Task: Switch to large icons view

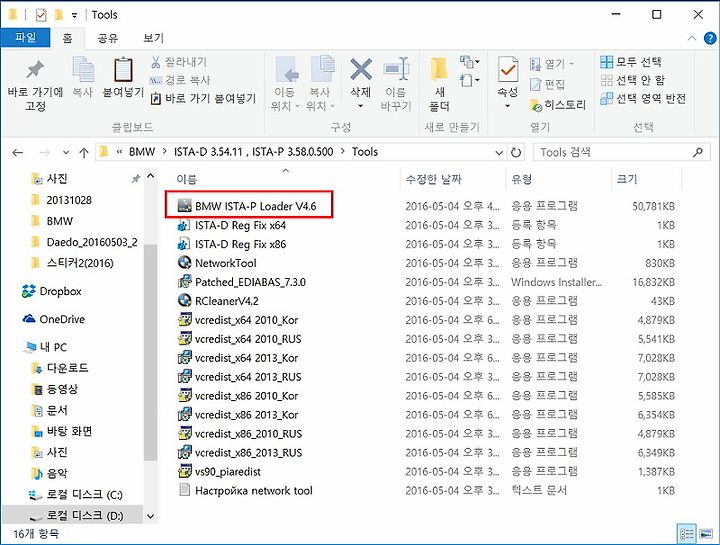Action: tap(706, 534)
